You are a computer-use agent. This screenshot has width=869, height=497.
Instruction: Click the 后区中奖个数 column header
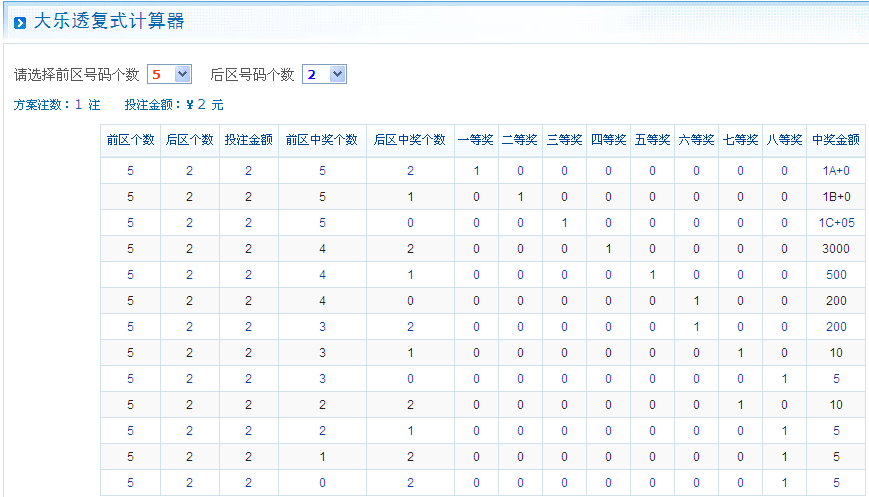(410, 140)
